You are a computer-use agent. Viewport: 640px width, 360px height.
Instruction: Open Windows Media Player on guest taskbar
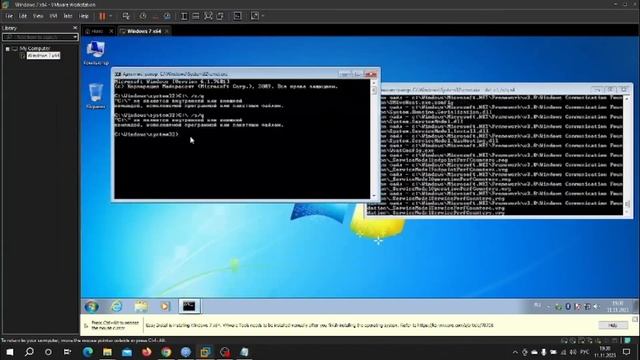[x=165, y=306]
